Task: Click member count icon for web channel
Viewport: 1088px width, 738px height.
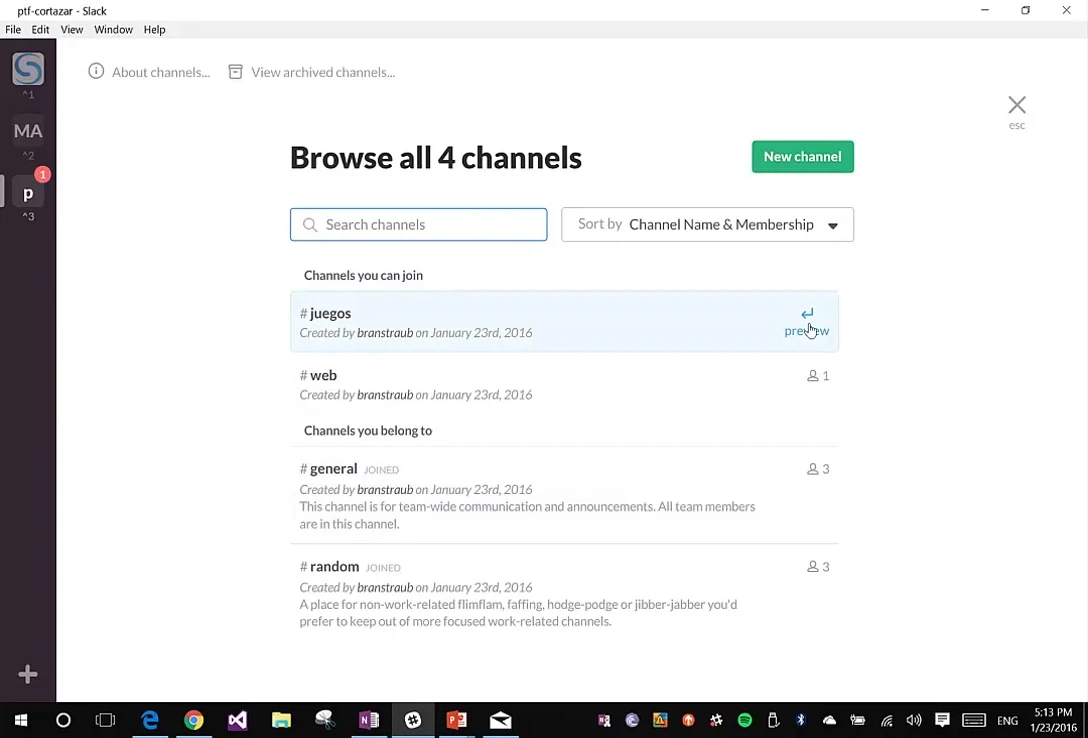Action: point(813,376)
